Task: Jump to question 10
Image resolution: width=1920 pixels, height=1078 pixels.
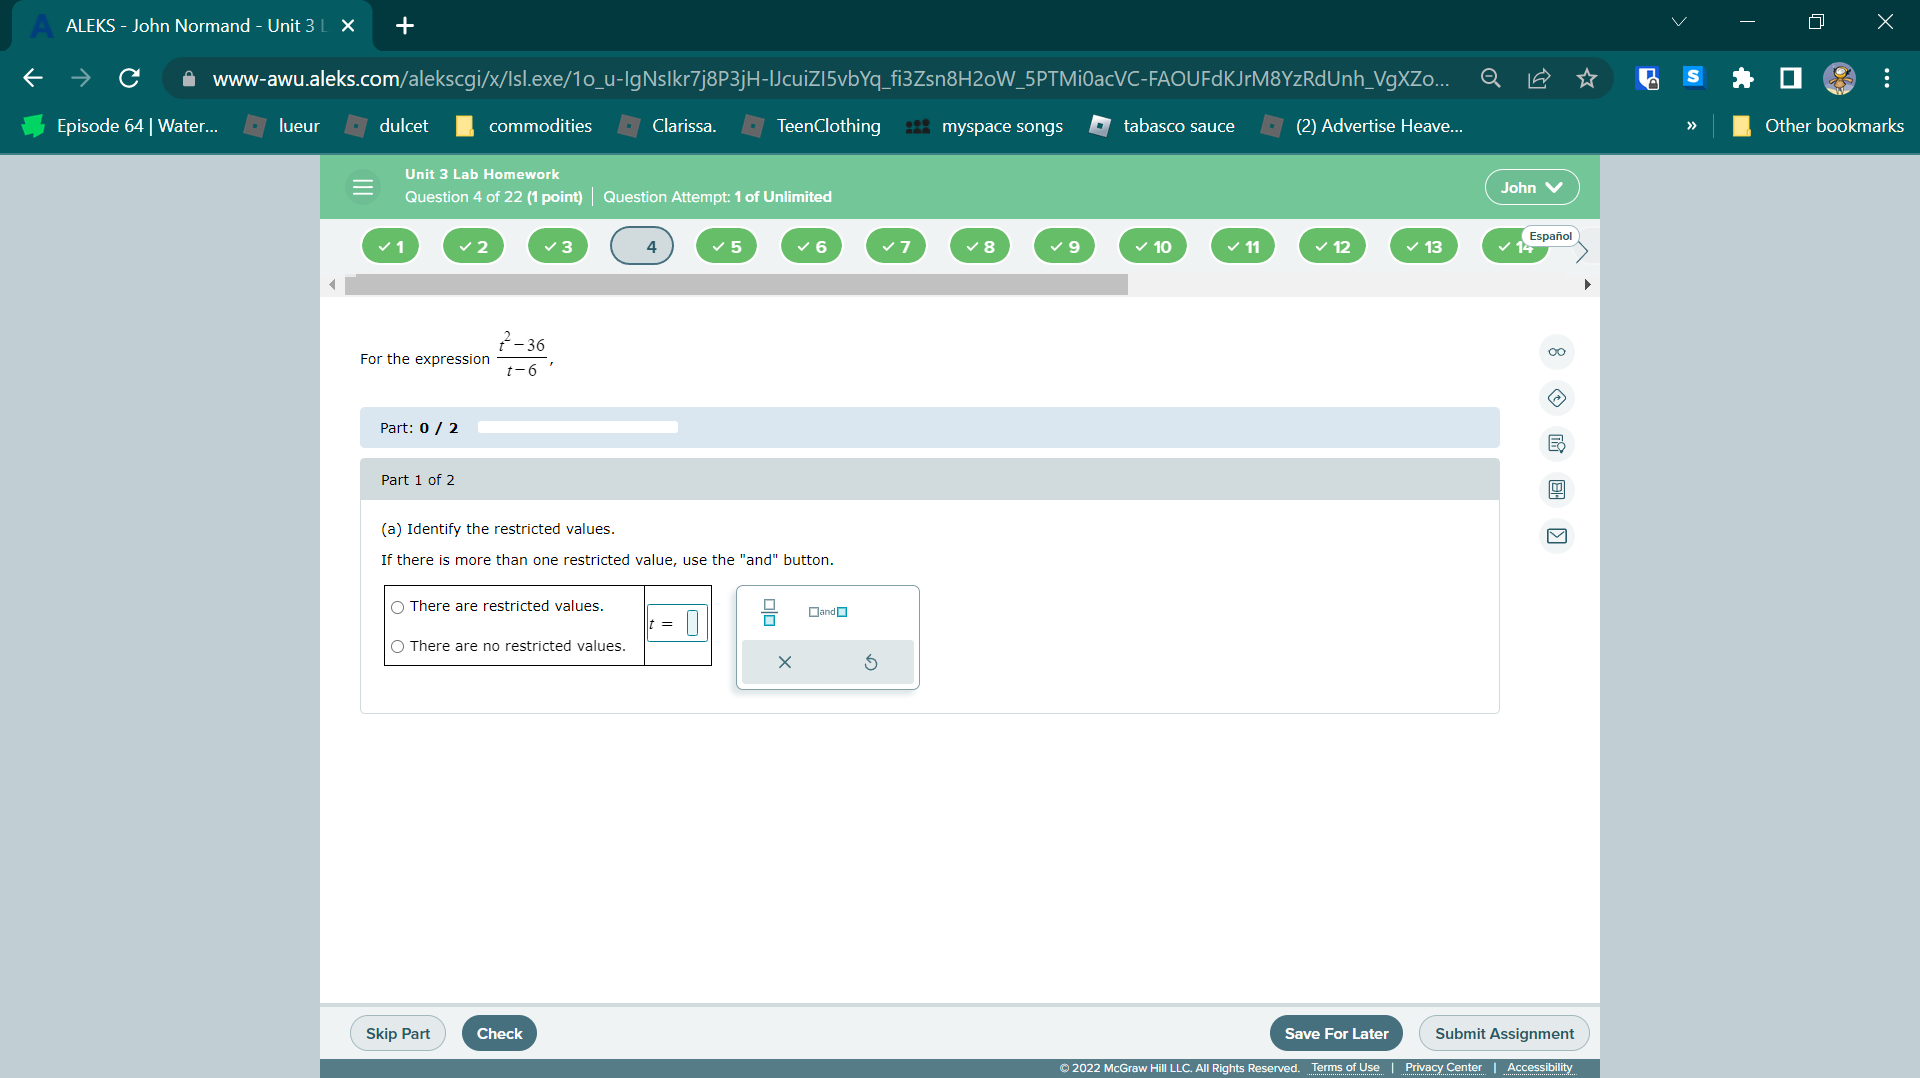Action: tap(1153, 246)
